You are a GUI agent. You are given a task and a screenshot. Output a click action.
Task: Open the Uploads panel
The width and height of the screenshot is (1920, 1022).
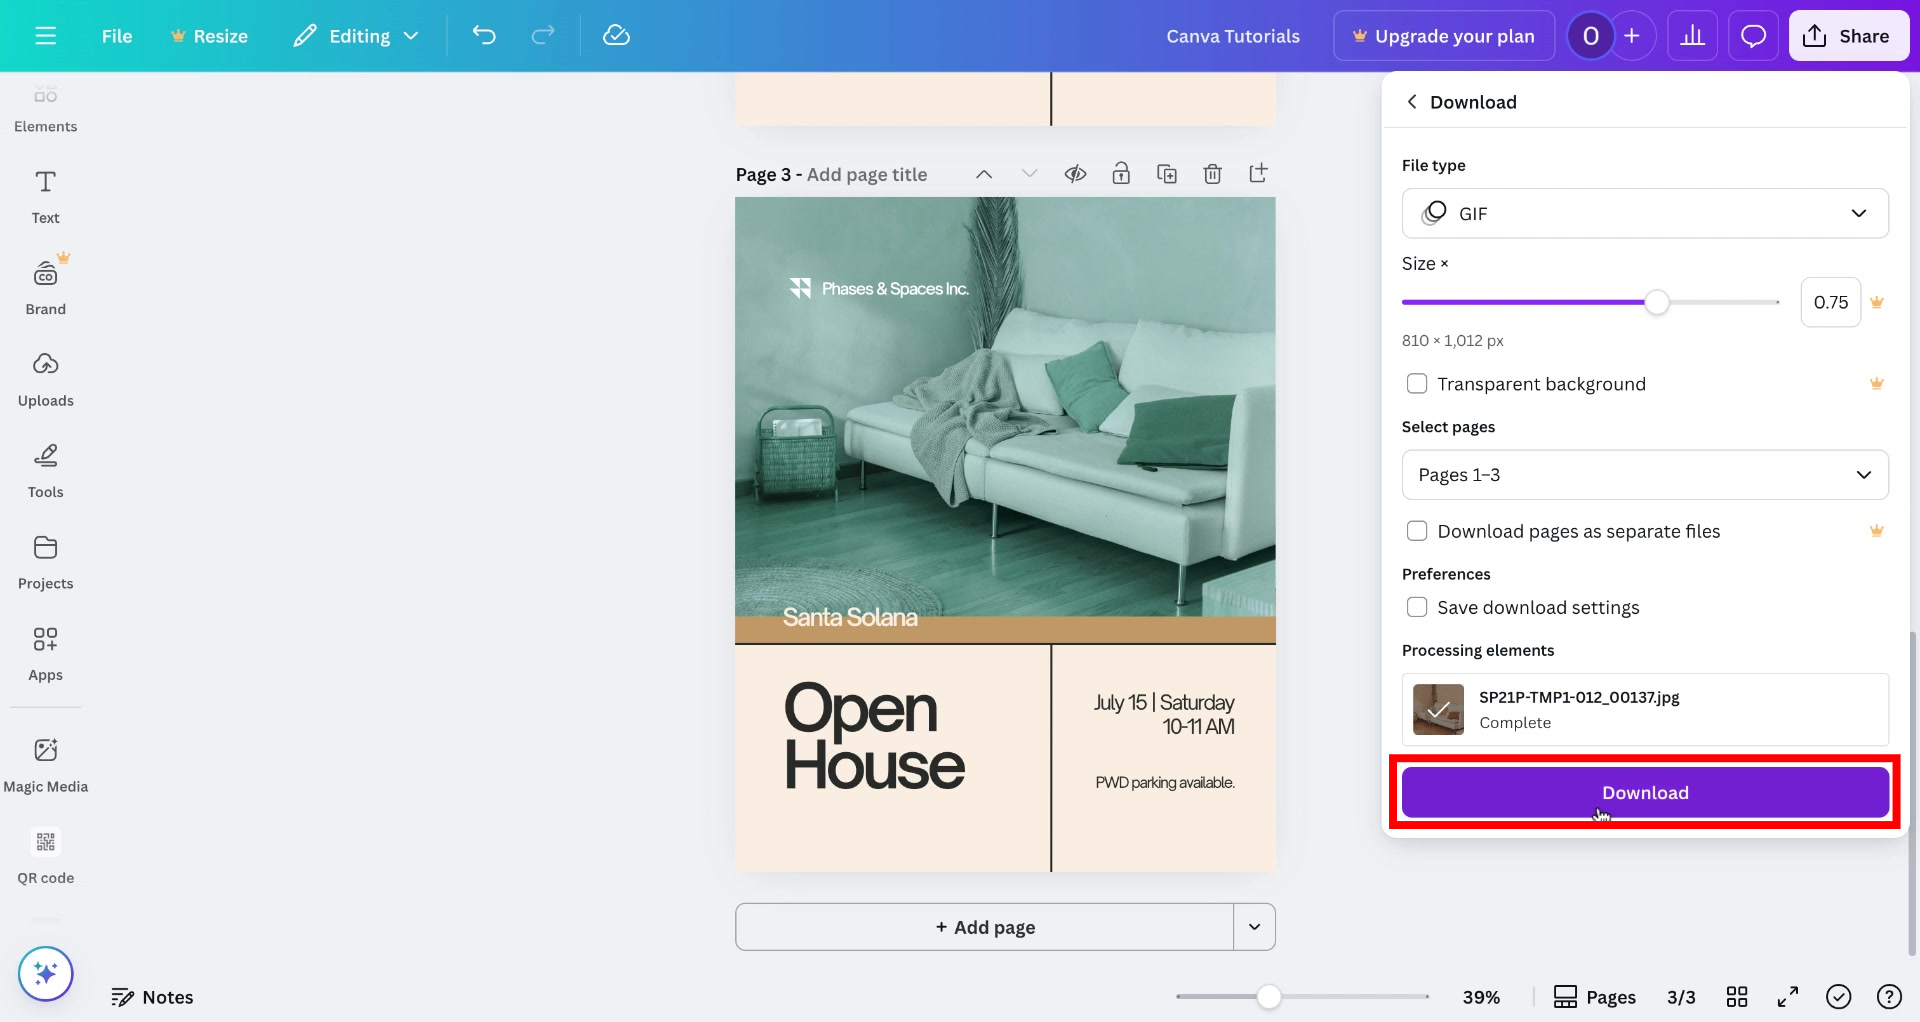45,377
